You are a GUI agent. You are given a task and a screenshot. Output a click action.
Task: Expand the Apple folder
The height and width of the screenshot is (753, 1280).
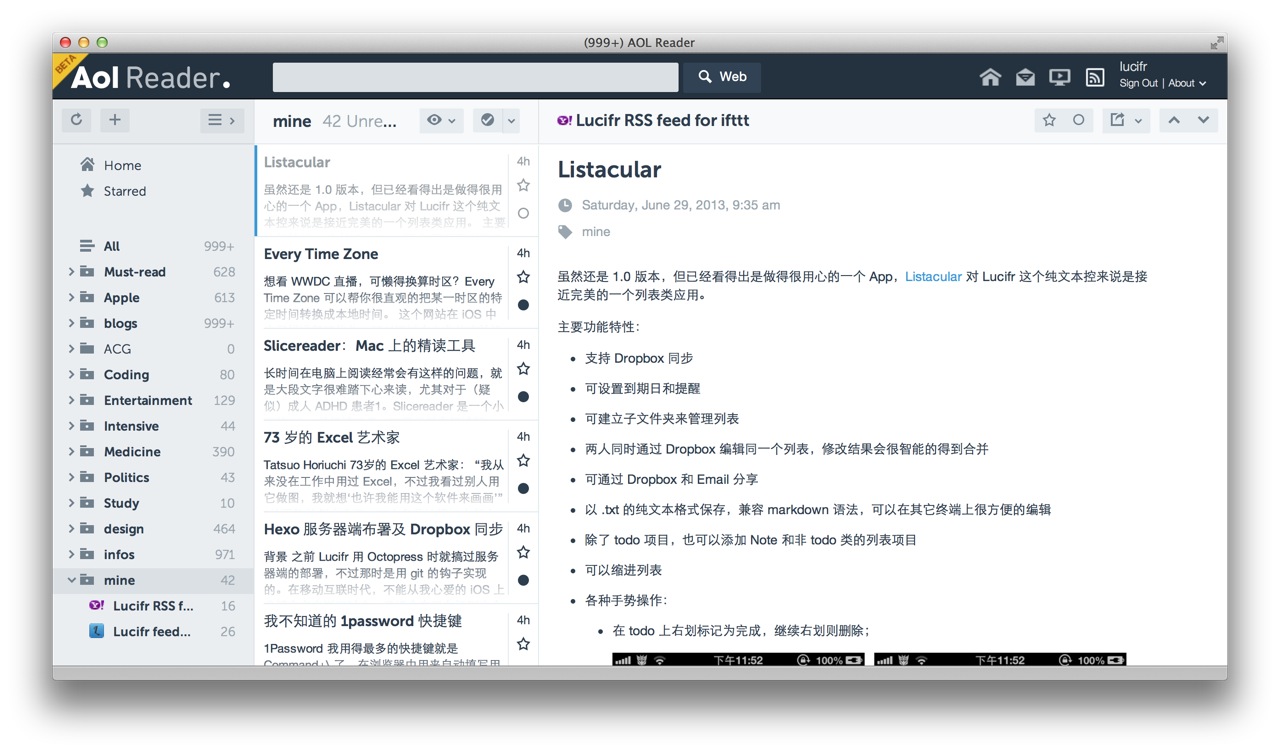tap(71, 298)
